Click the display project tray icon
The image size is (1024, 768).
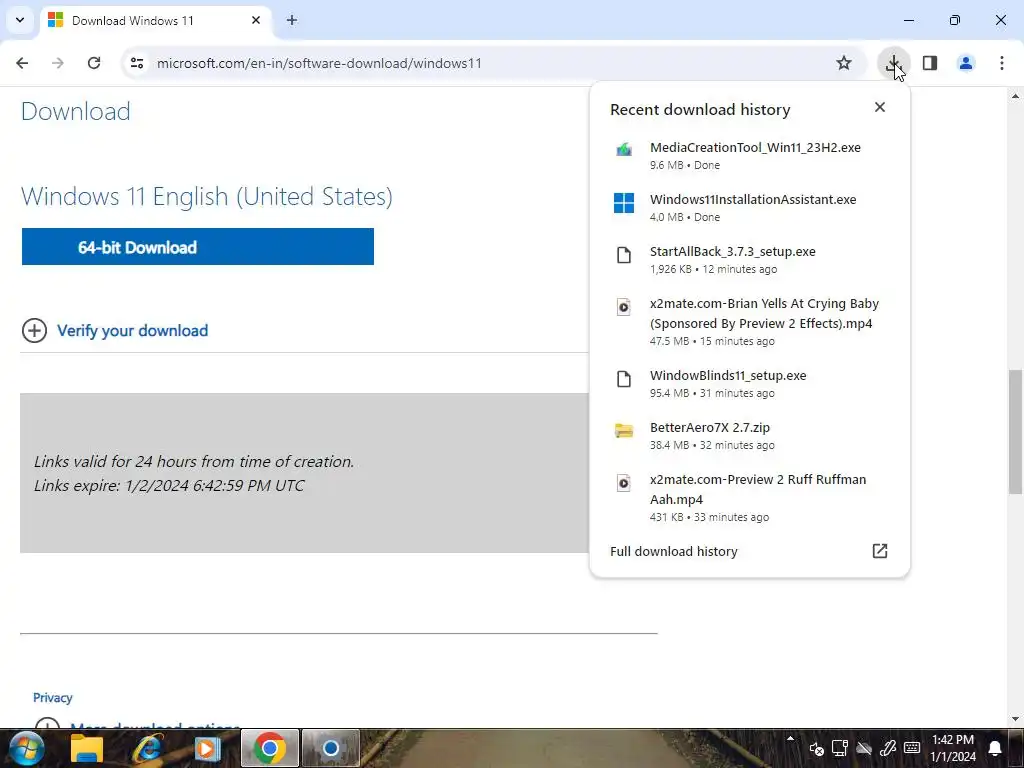point(840,748)
